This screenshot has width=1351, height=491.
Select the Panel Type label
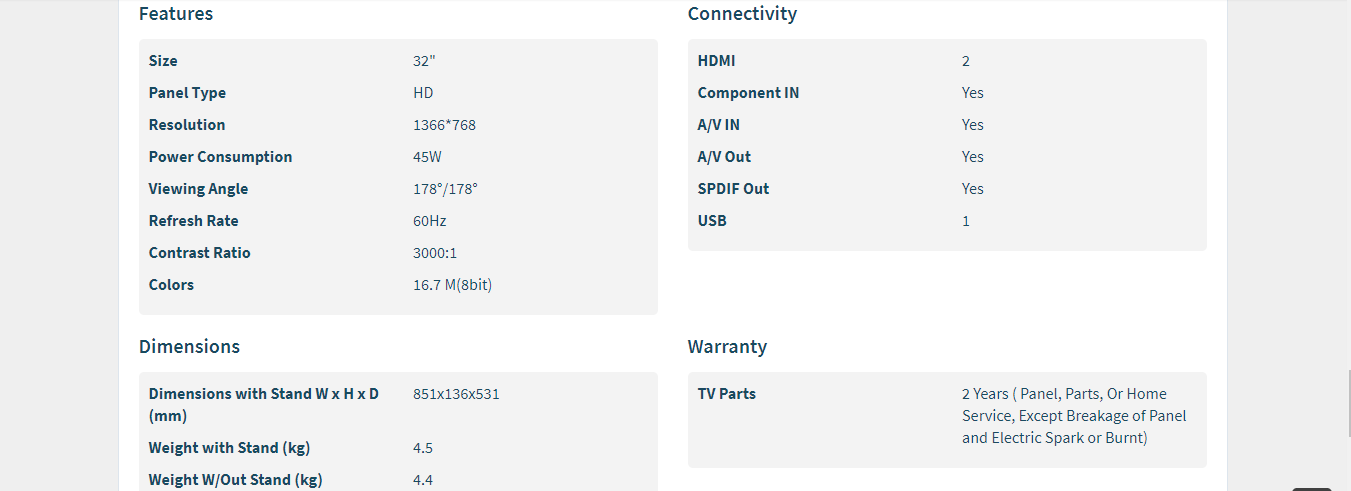pyautogui.click(x=187, y=93)
